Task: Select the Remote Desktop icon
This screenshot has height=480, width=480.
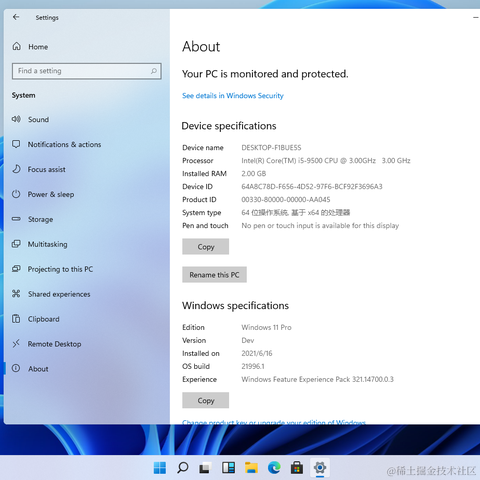Action: (x=16, y=344)
